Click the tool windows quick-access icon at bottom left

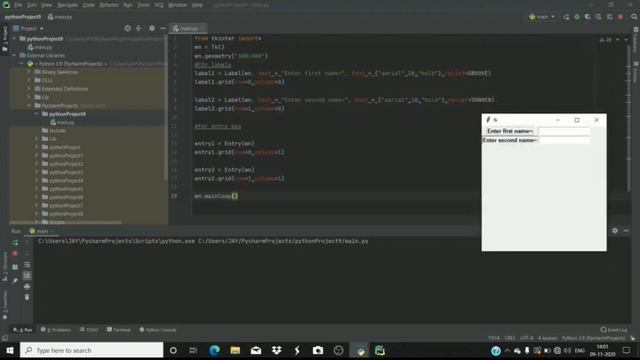[5, 338]
